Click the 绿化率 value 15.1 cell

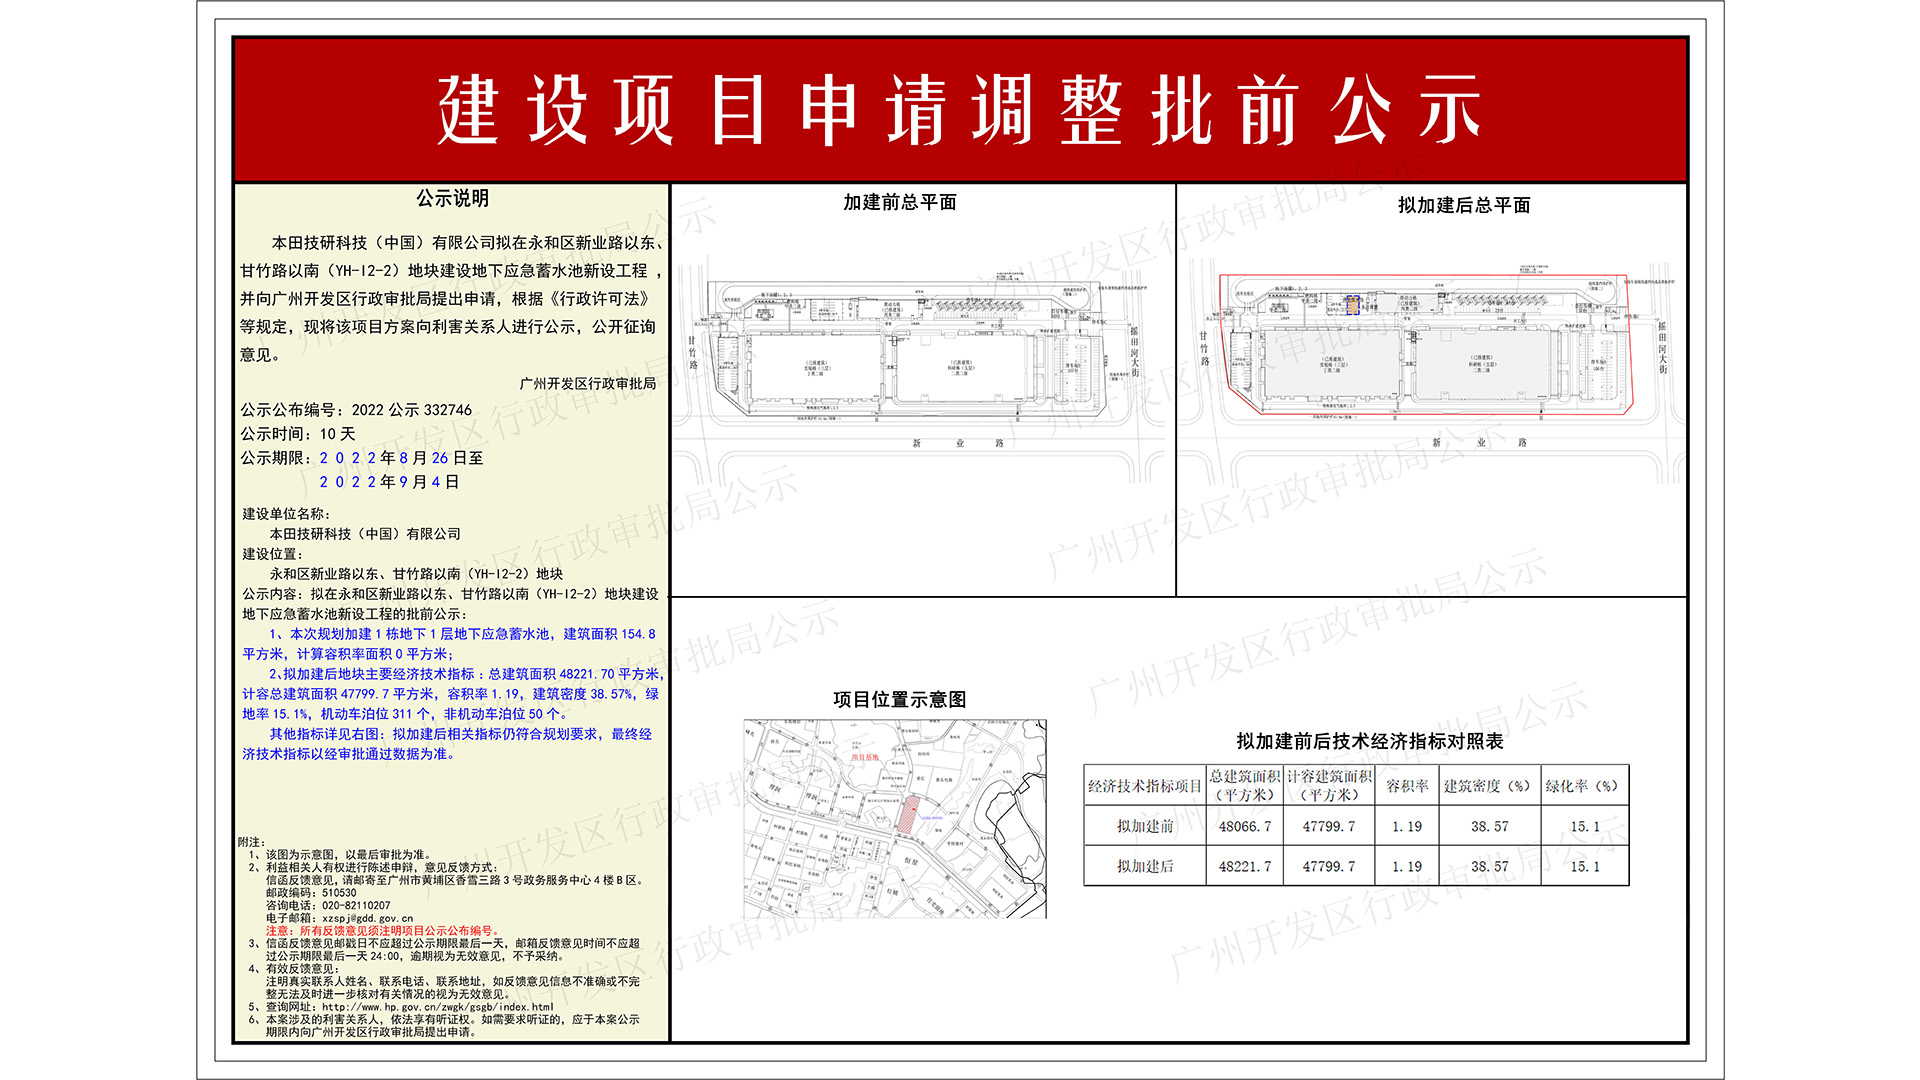click(1585, 826)
